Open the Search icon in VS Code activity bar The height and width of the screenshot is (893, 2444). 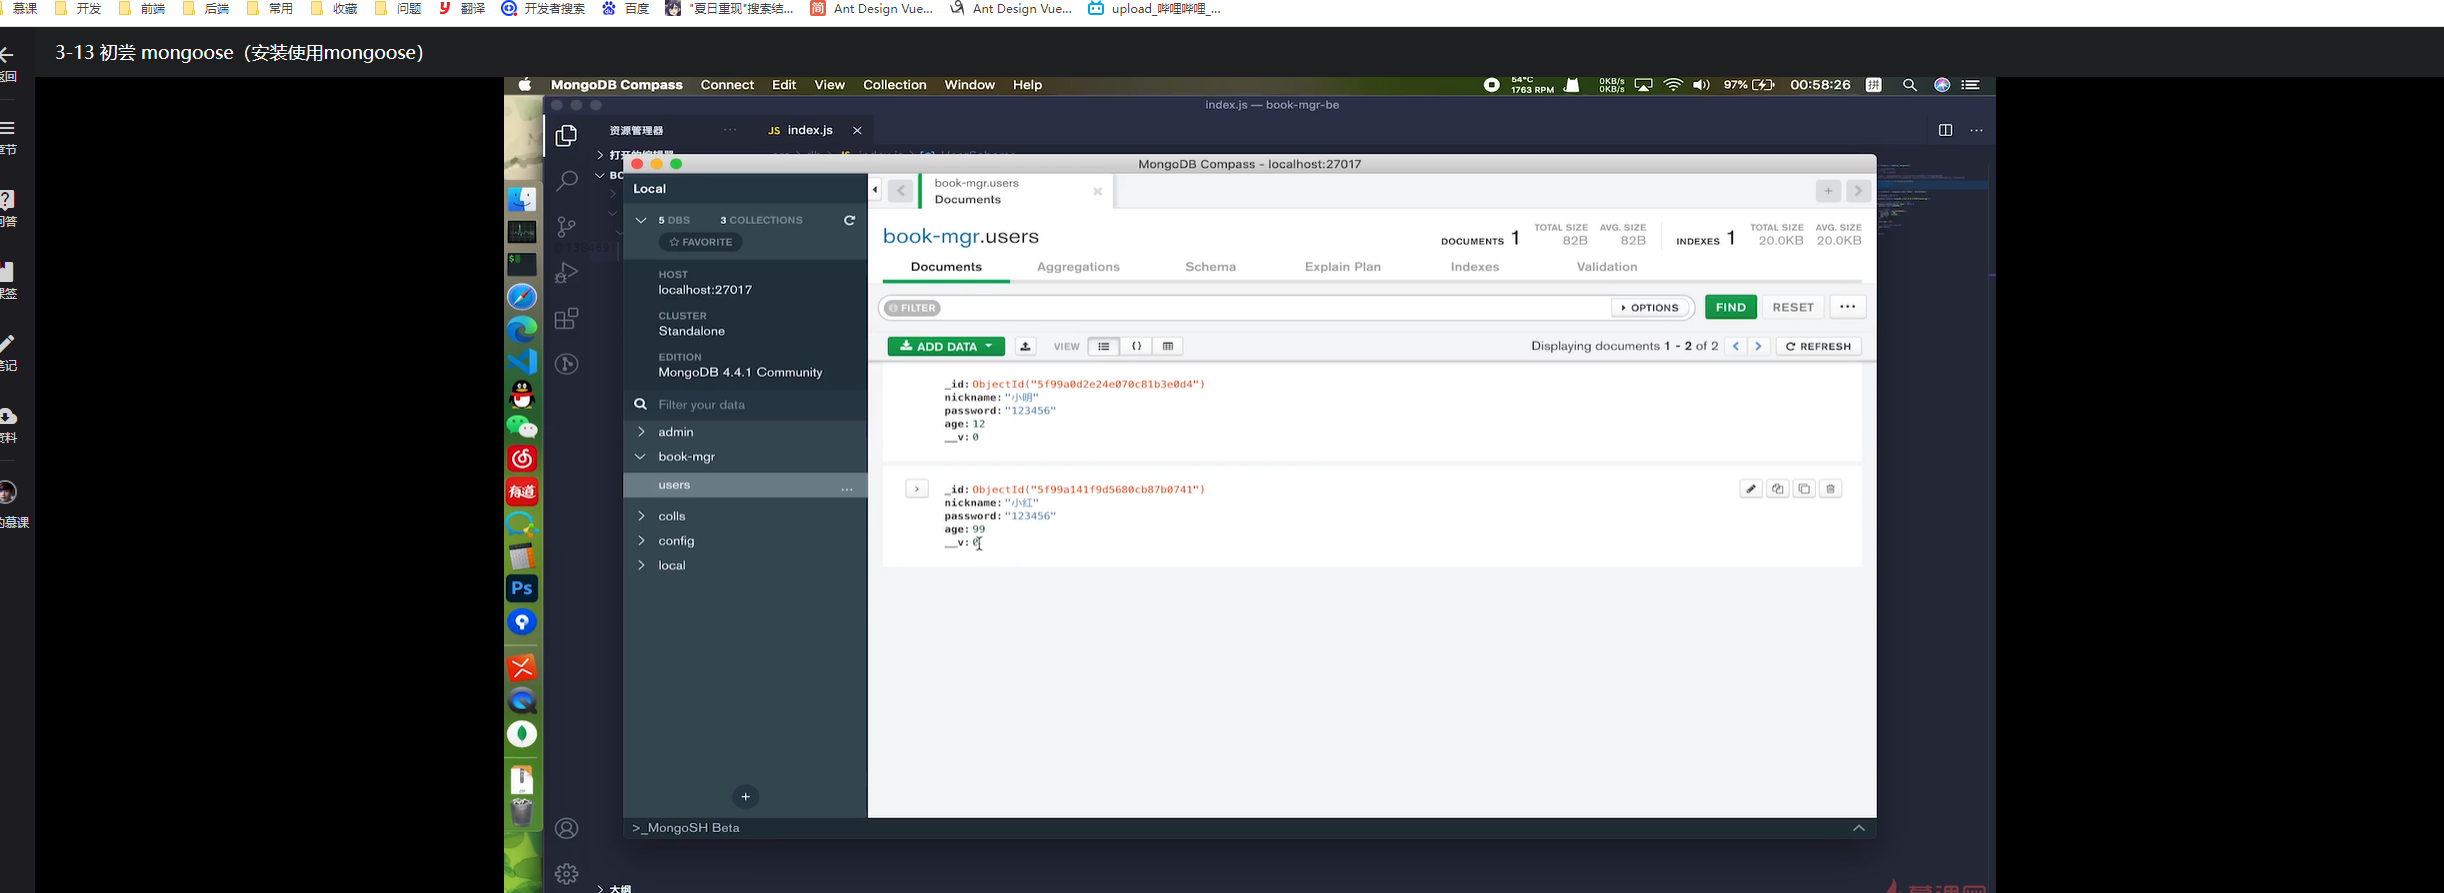point(567,180)
